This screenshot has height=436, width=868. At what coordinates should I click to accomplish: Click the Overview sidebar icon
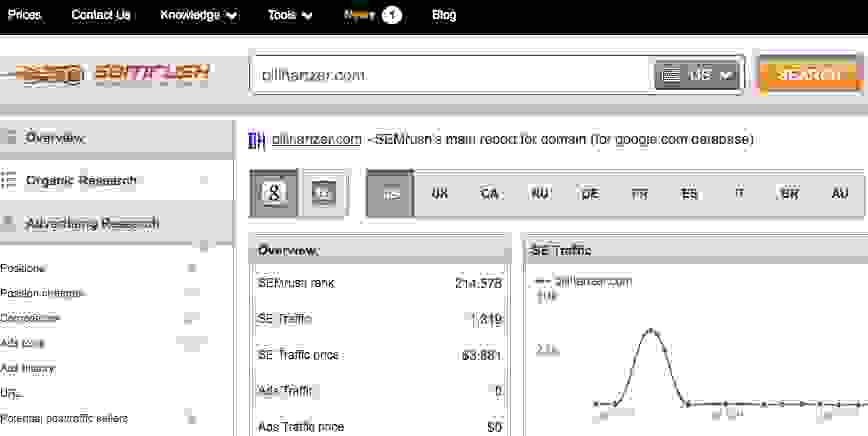[x=8, y=137]
